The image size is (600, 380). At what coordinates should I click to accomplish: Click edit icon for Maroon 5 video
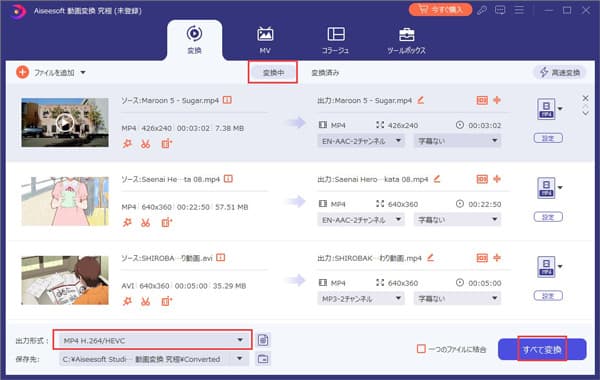[166, 144]
